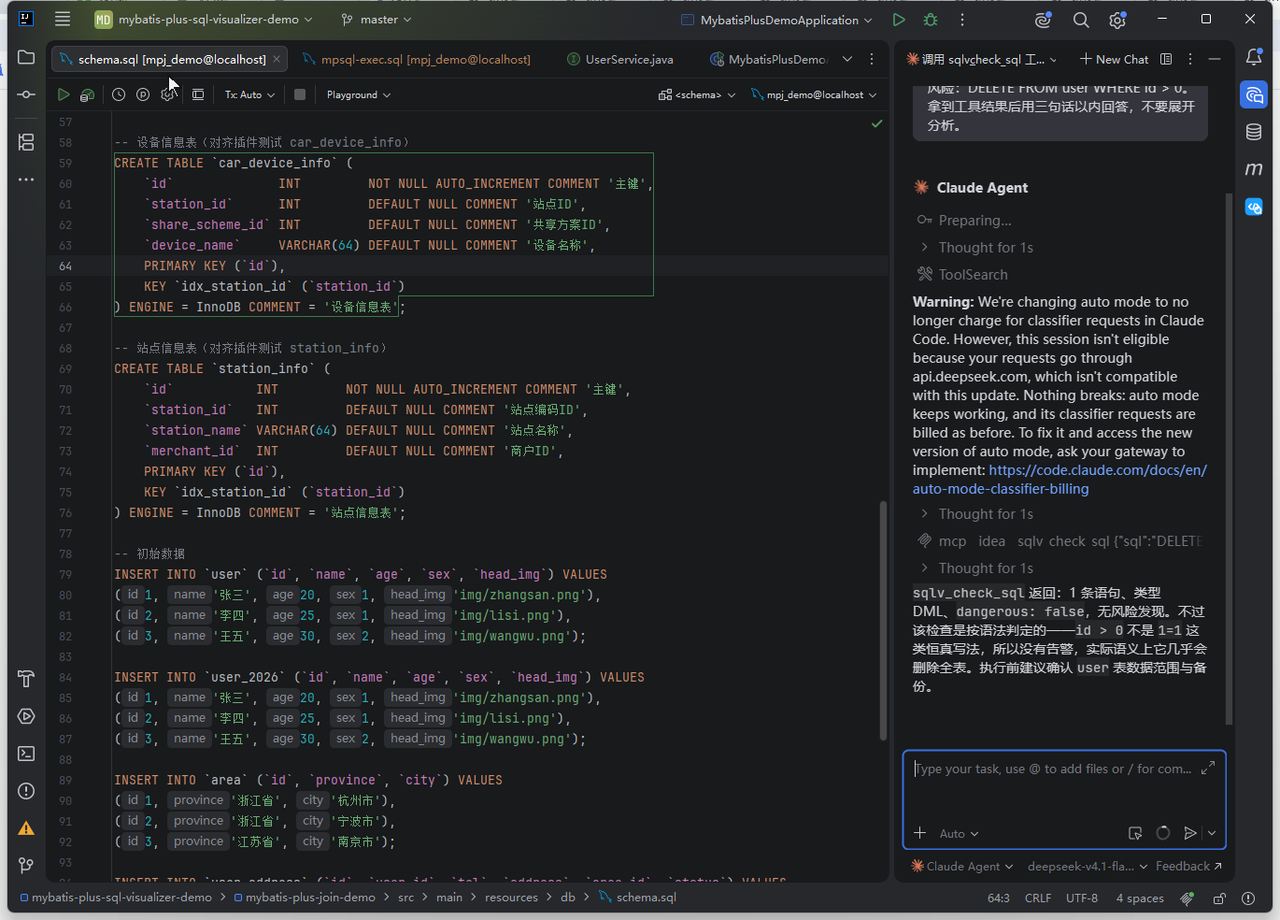Viewport: 1280px width, 920px height.
Task: Toggle the read-only lock in the status bar
Action: coord(1221,897)
